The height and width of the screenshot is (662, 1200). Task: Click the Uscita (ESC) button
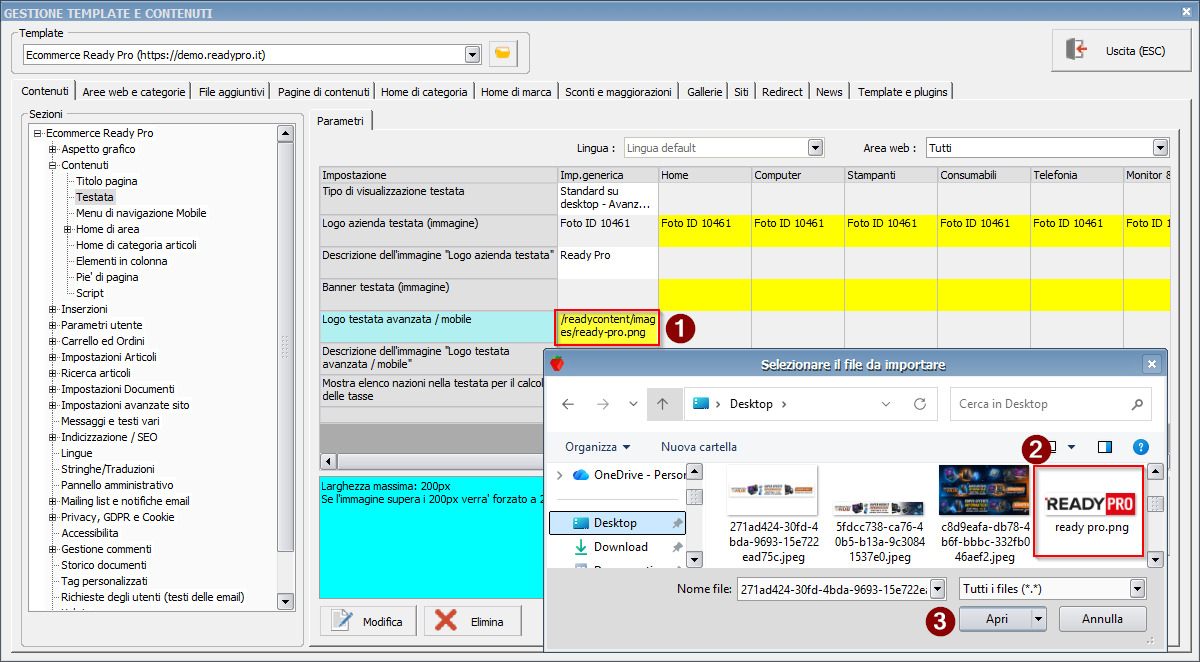coord(1120,50)
